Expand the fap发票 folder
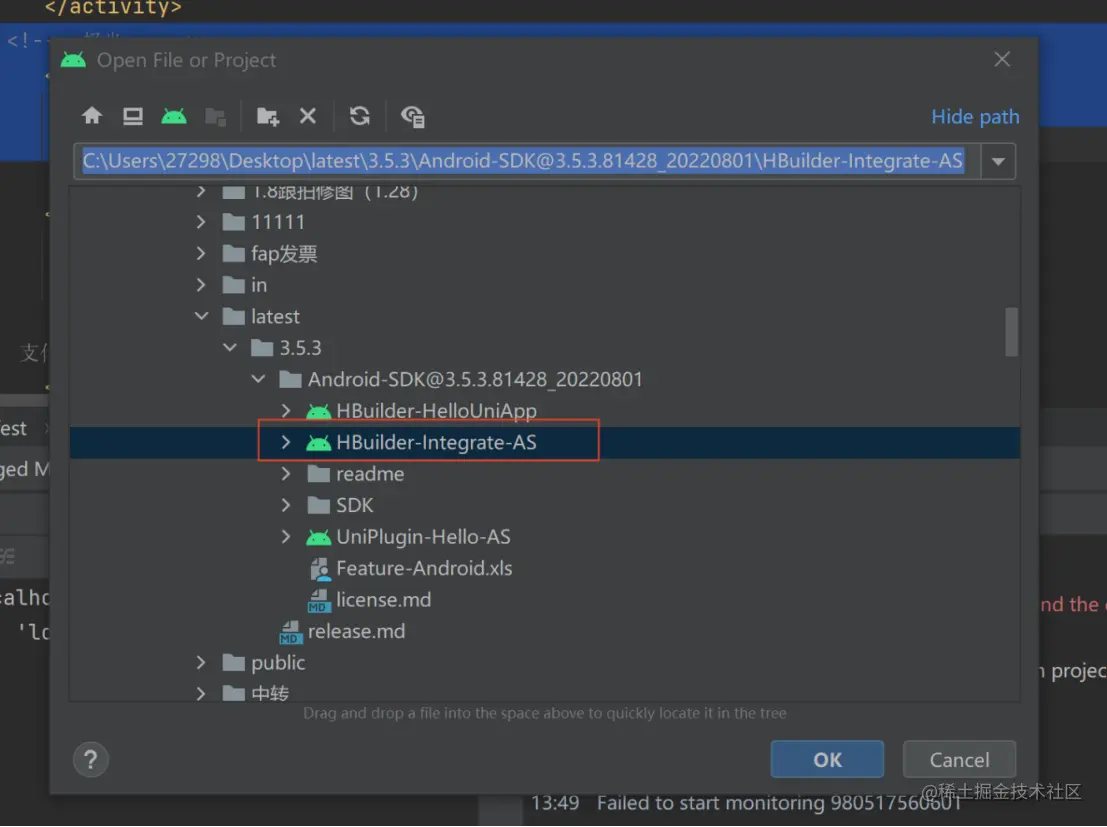The width and height of the screenshot is (1107, 827). [x=201, y=254]
